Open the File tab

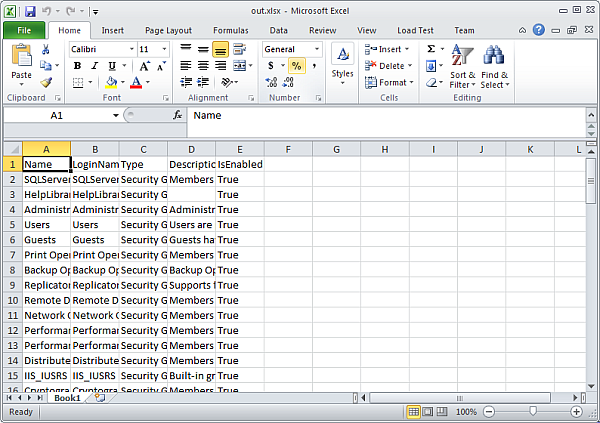(24, 30)
